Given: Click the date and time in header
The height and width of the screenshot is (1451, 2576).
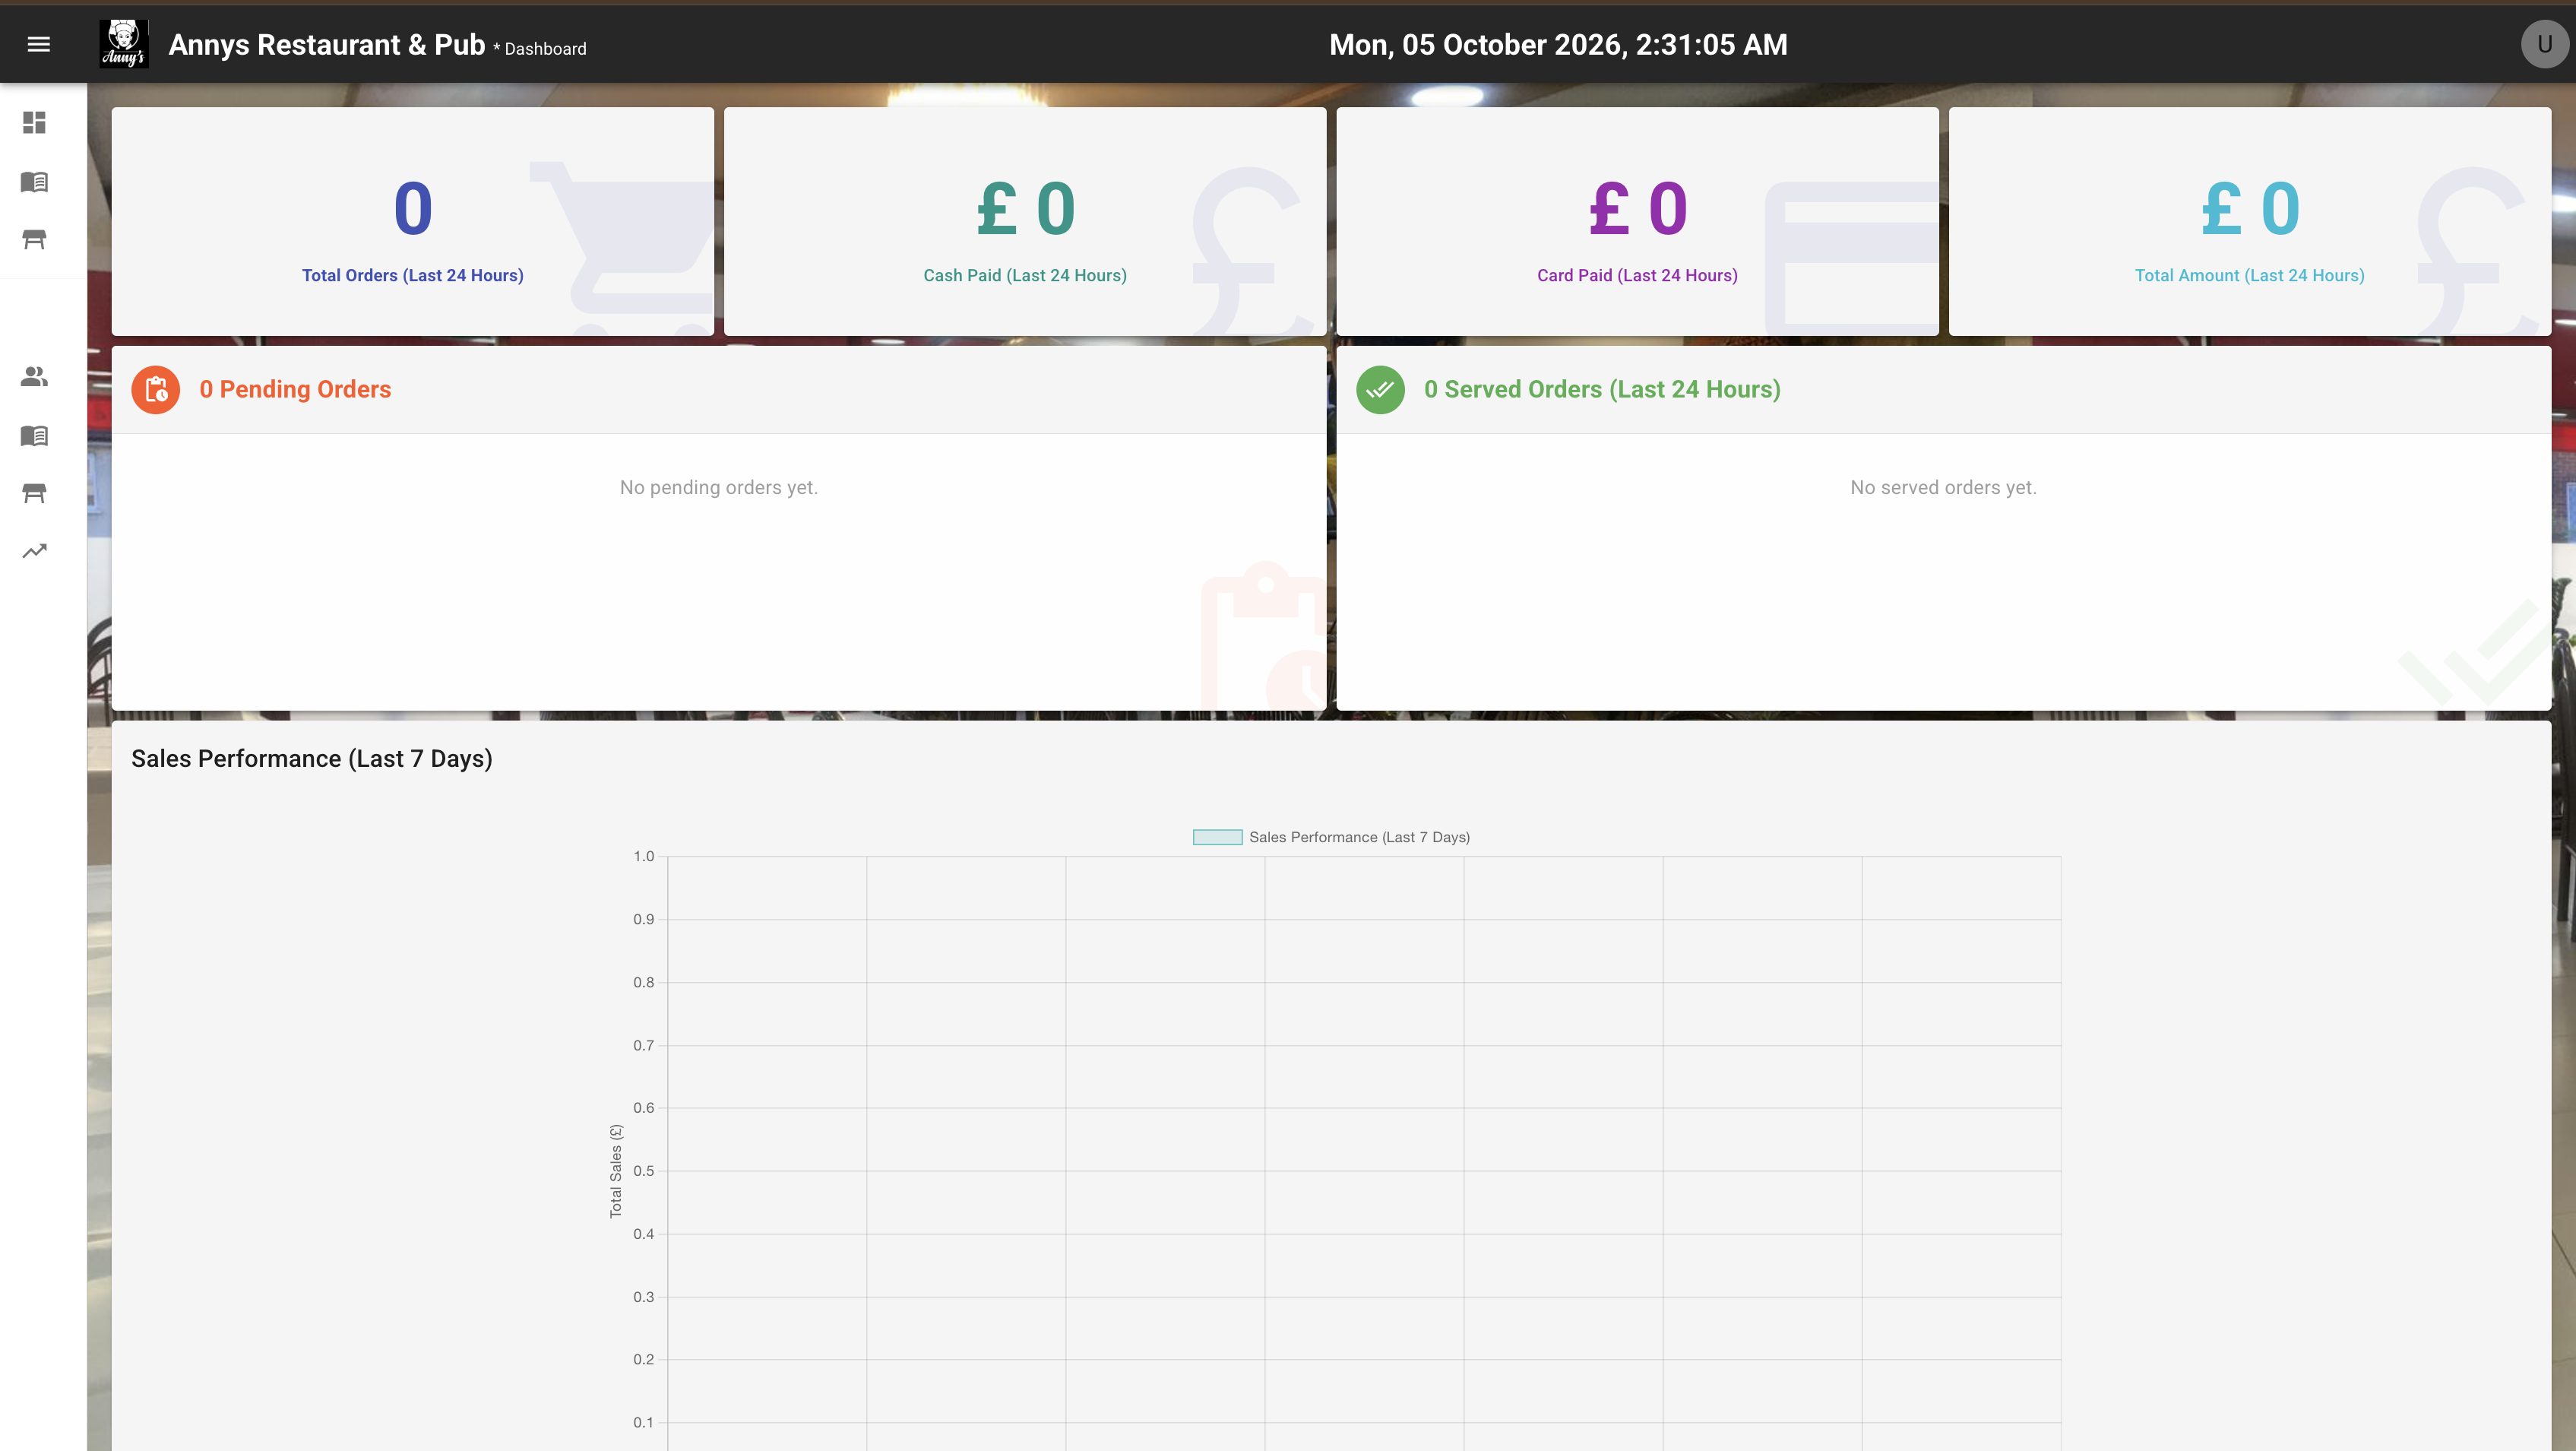Looking at the screenshot, I should (x=1558, y=44).
